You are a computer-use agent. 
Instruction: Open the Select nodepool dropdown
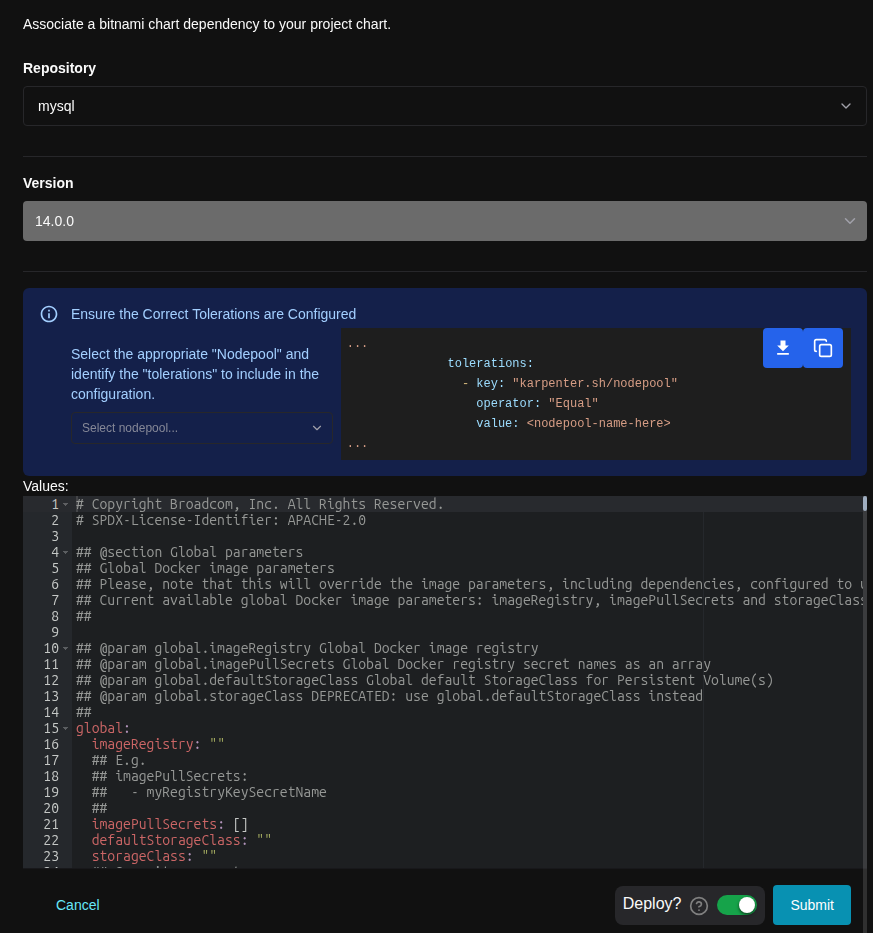coord(202,428)
